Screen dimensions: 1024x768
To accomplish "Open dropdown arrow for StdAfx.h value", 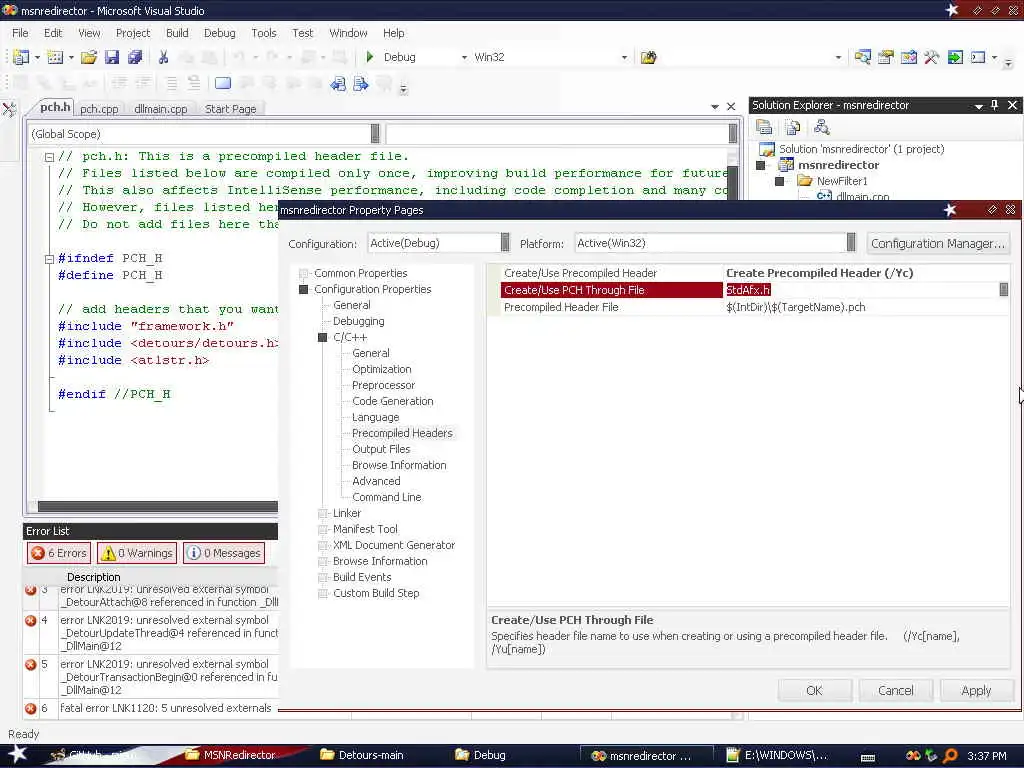I will tap(1004, 290).
